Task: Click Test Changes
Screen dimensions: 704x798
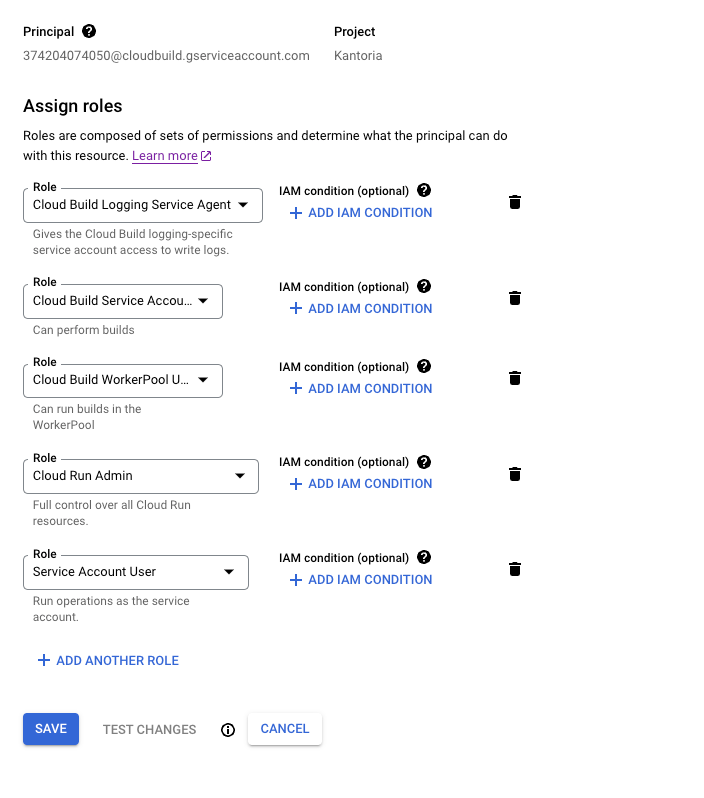Action: point(149,730)
